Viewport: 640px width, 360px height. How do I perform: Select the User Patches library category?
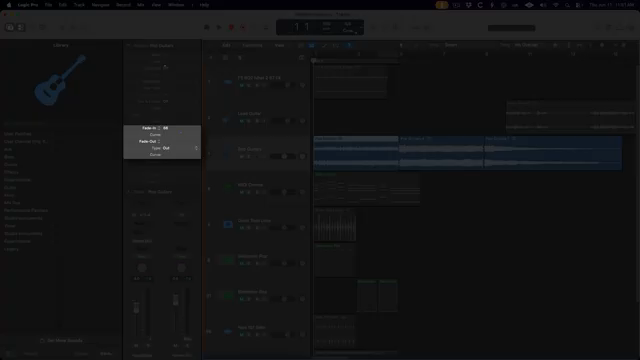tap(18, 134)
